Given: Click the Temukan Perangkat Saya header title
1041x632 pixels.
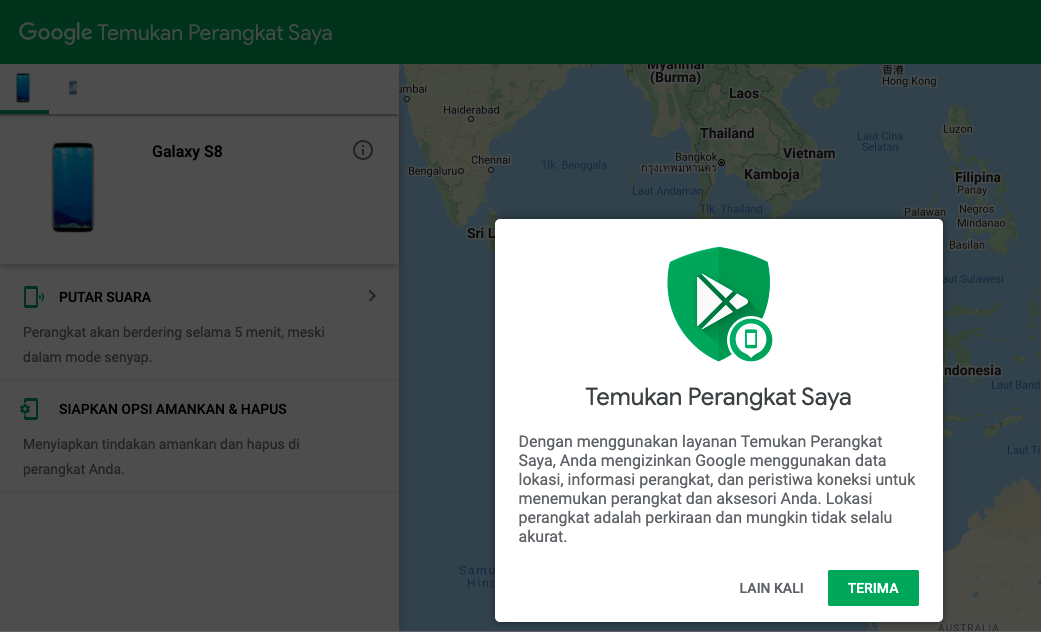Looking at the screenshot, I should [x=215, y=33].
